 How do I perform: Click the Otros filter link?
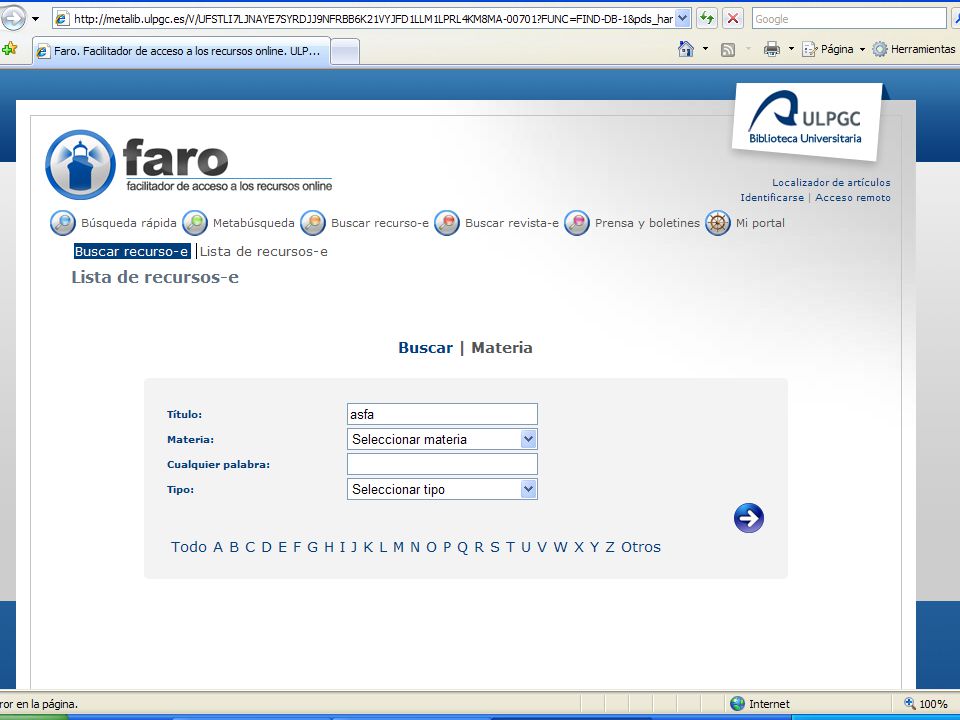(641, 547)
